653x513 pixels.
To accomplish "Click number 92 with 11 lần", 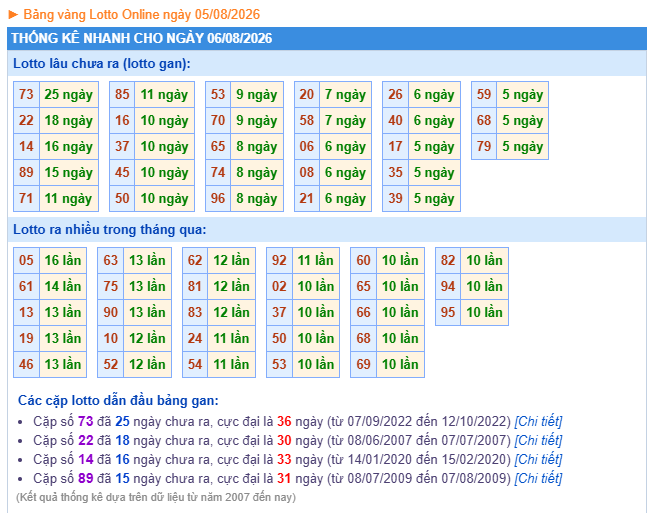I will click(x=279, y=260).
